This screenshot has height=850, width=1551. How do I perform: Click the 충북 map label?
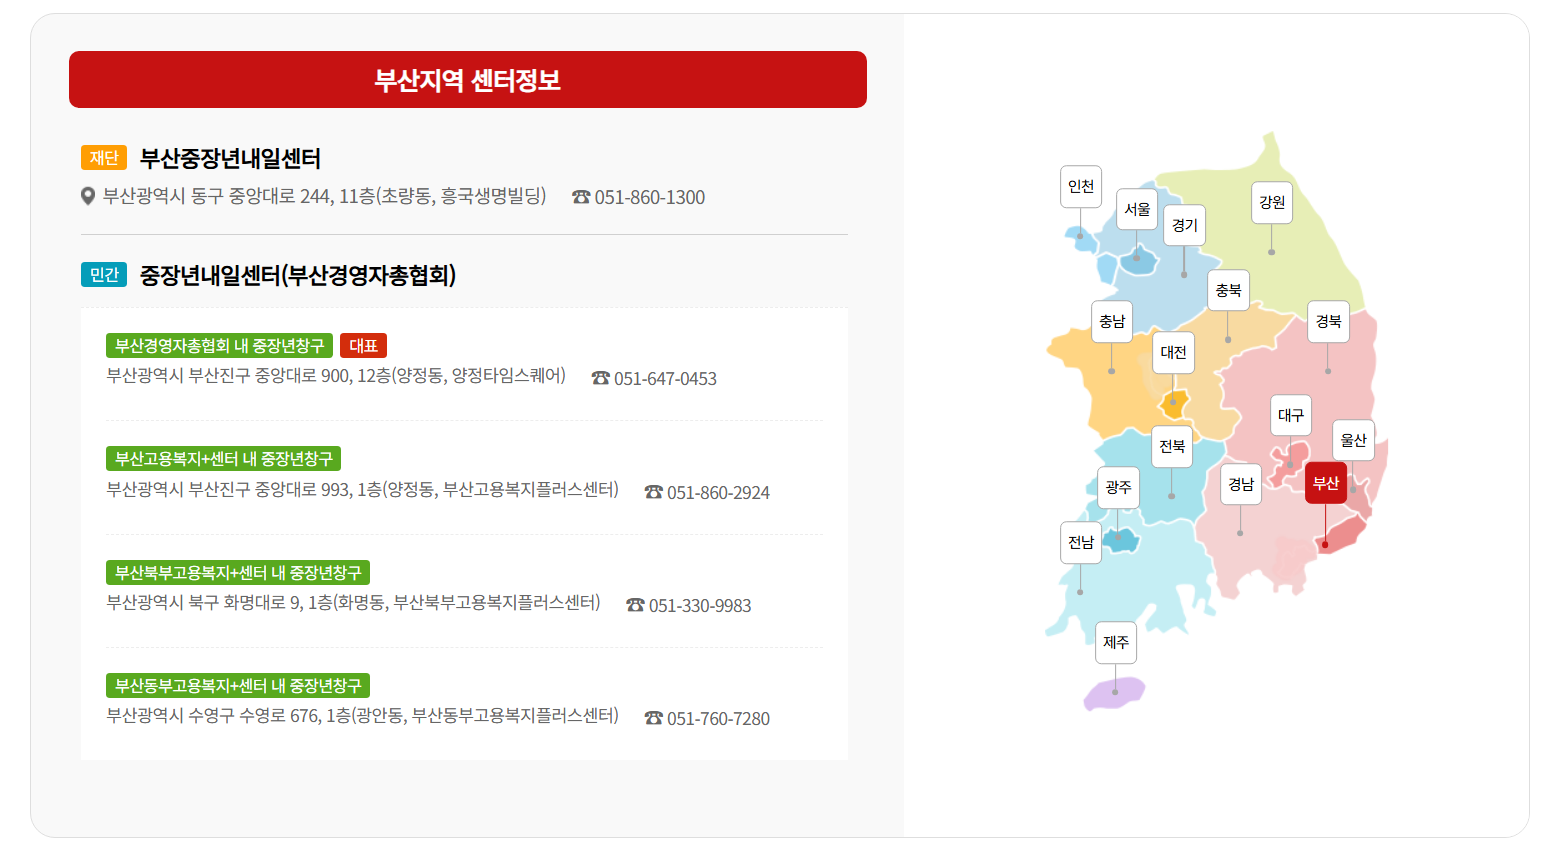pos(1228,291)
